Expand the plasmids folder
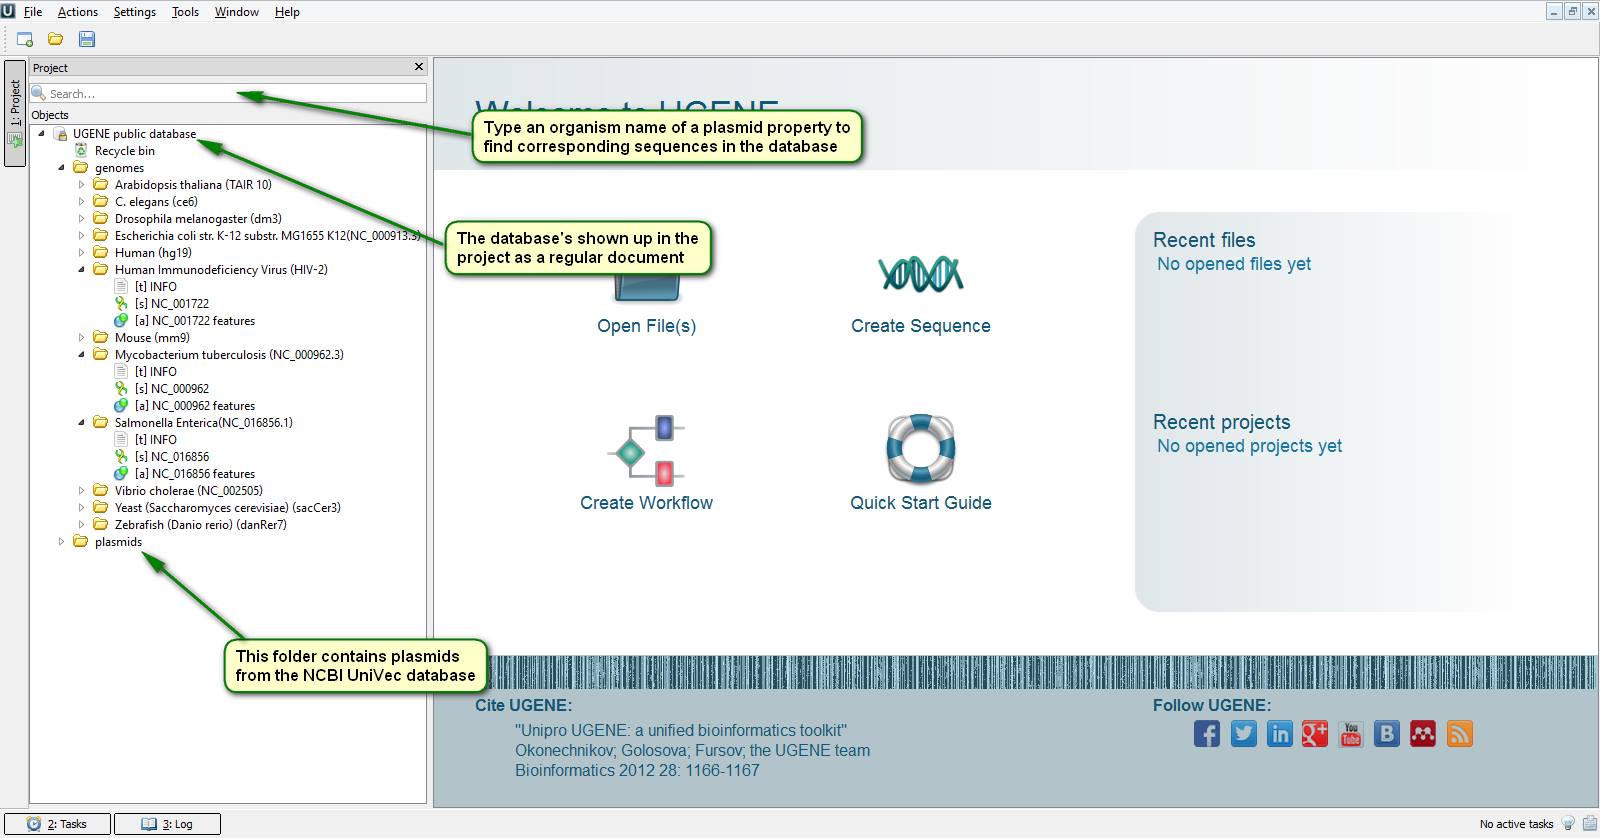1600x838 pixels. pos(61,542)
